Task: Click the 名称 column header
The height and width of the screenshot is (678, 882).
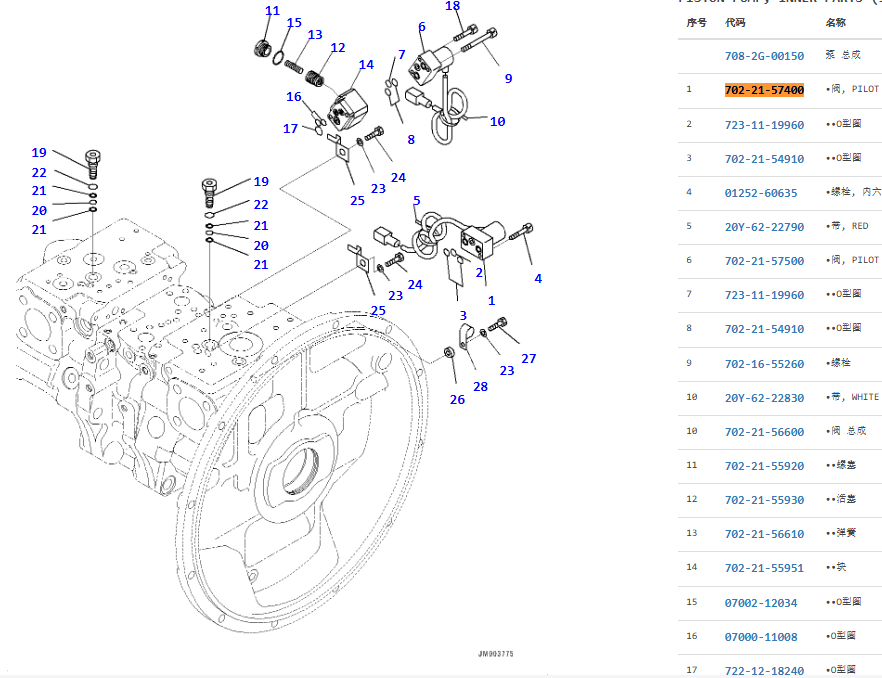Action: pyautogui.click(x=836, y=23)
